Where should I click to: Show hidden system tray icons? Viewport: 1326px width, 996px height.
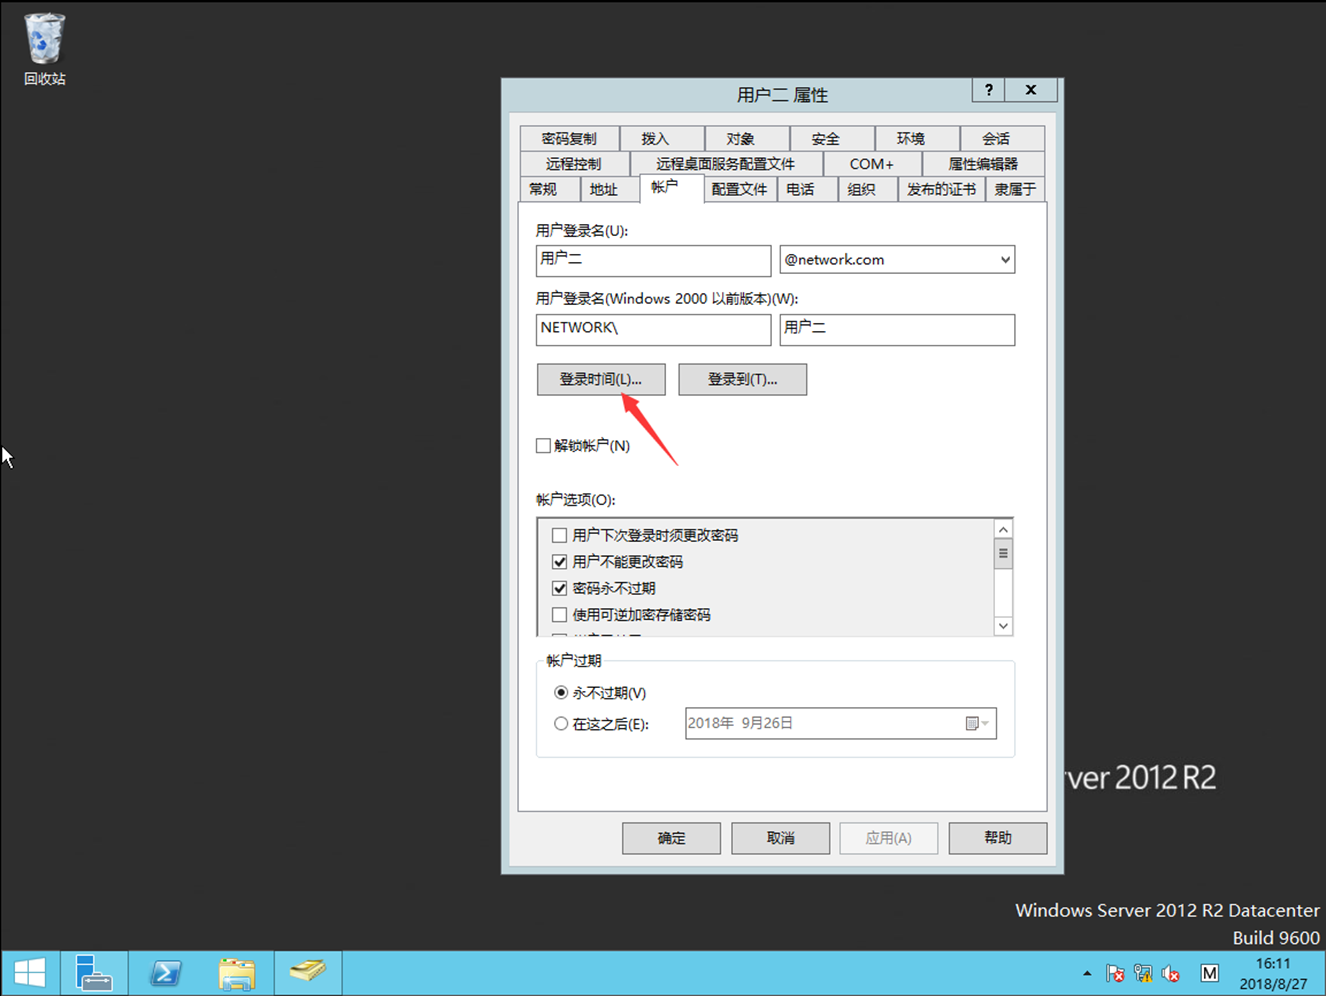click(1087, 973)
